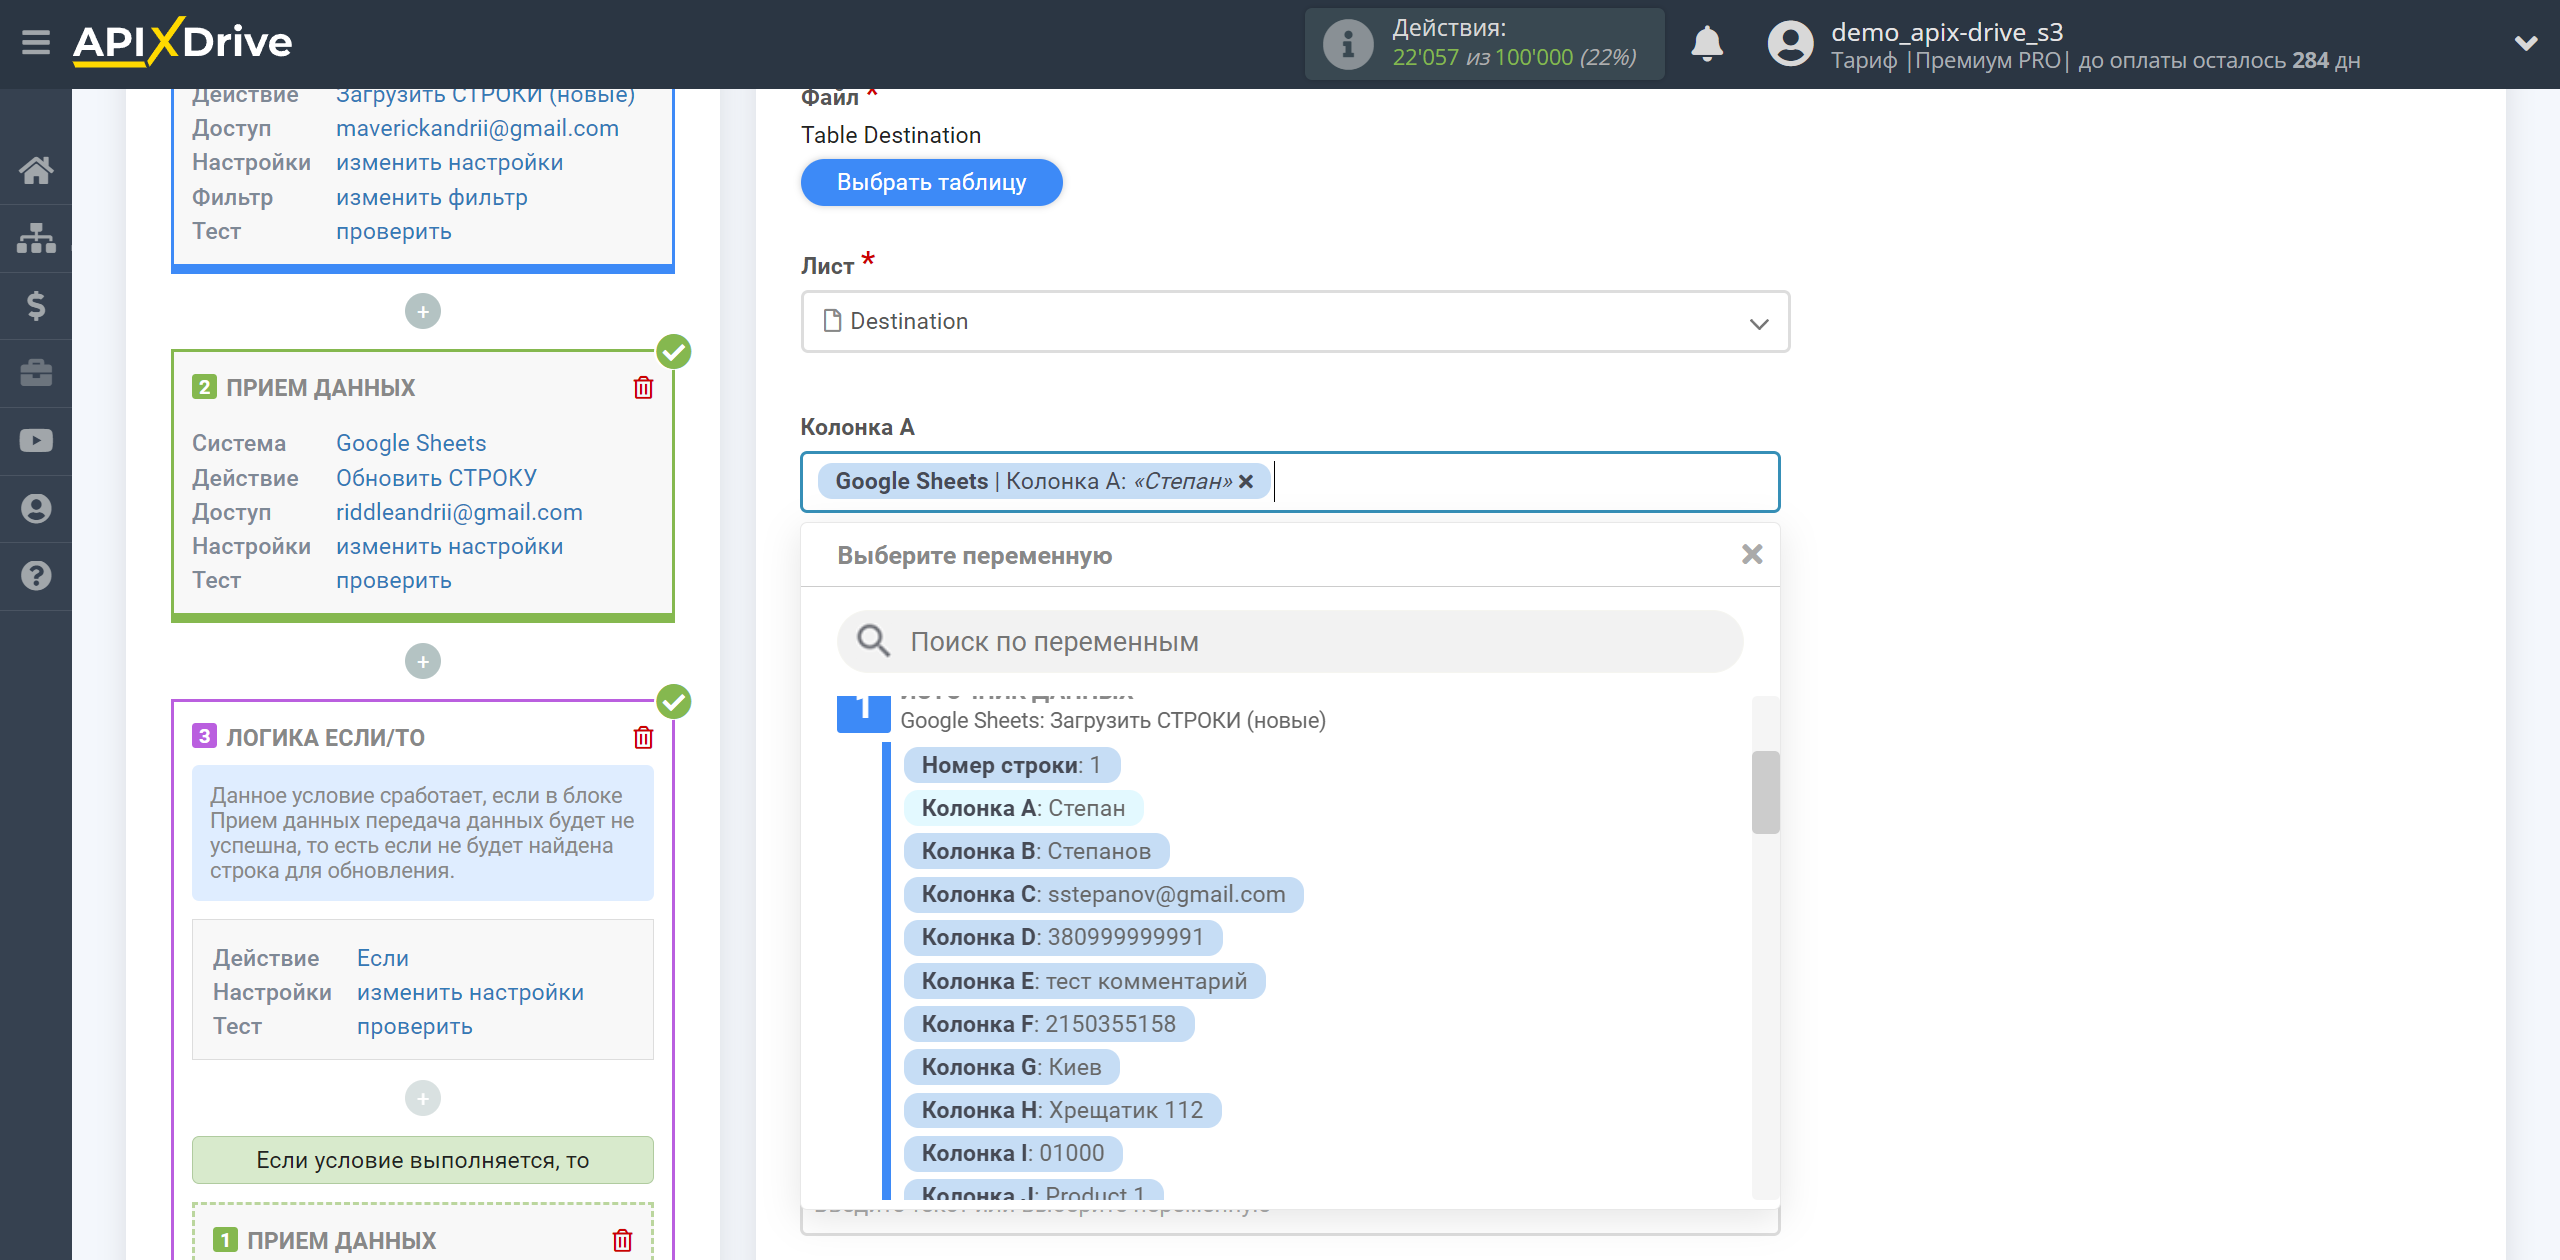Open the help question mark icon
The height and width of the screenshot is (1260, 2560).
coord(36,576)
